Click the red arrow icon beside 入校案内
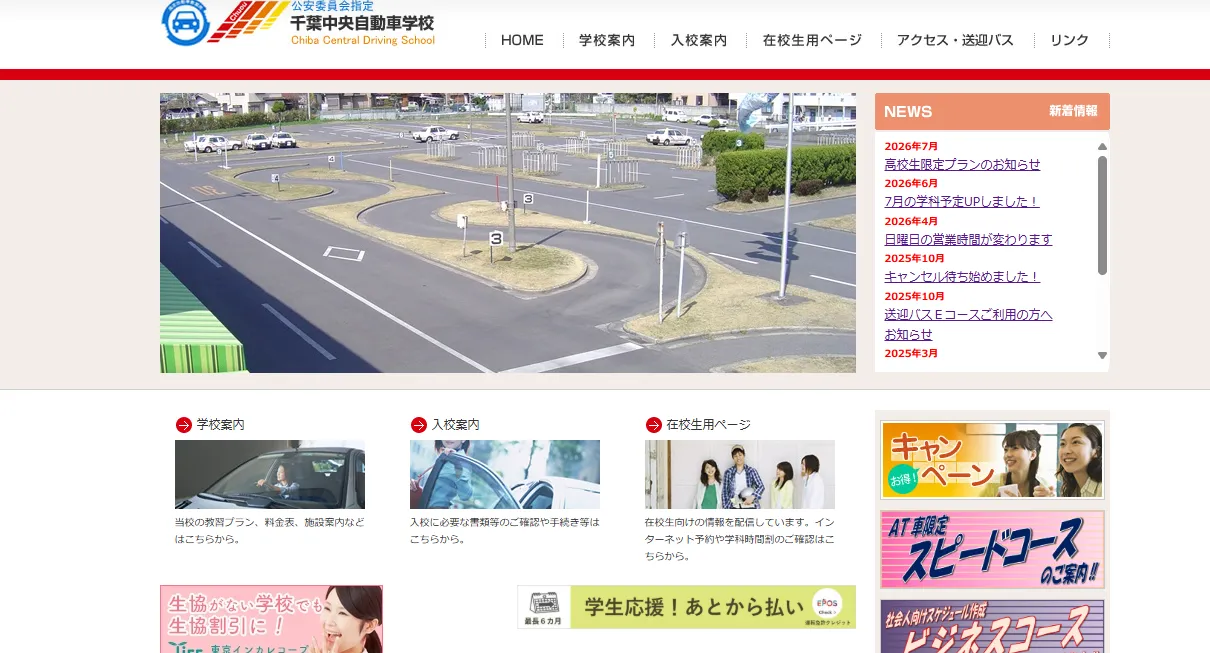Screen dimensions: 1210x653 pyautogui.click(x=418, y=425)
